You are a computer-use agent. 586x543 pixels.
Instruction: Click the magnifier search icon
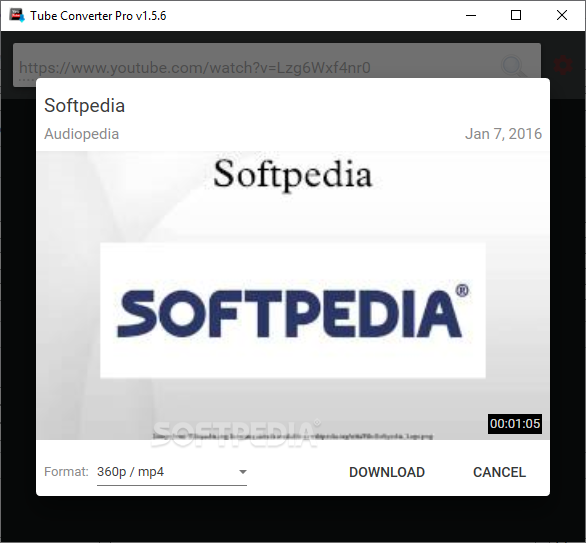[x=513, y=65]
